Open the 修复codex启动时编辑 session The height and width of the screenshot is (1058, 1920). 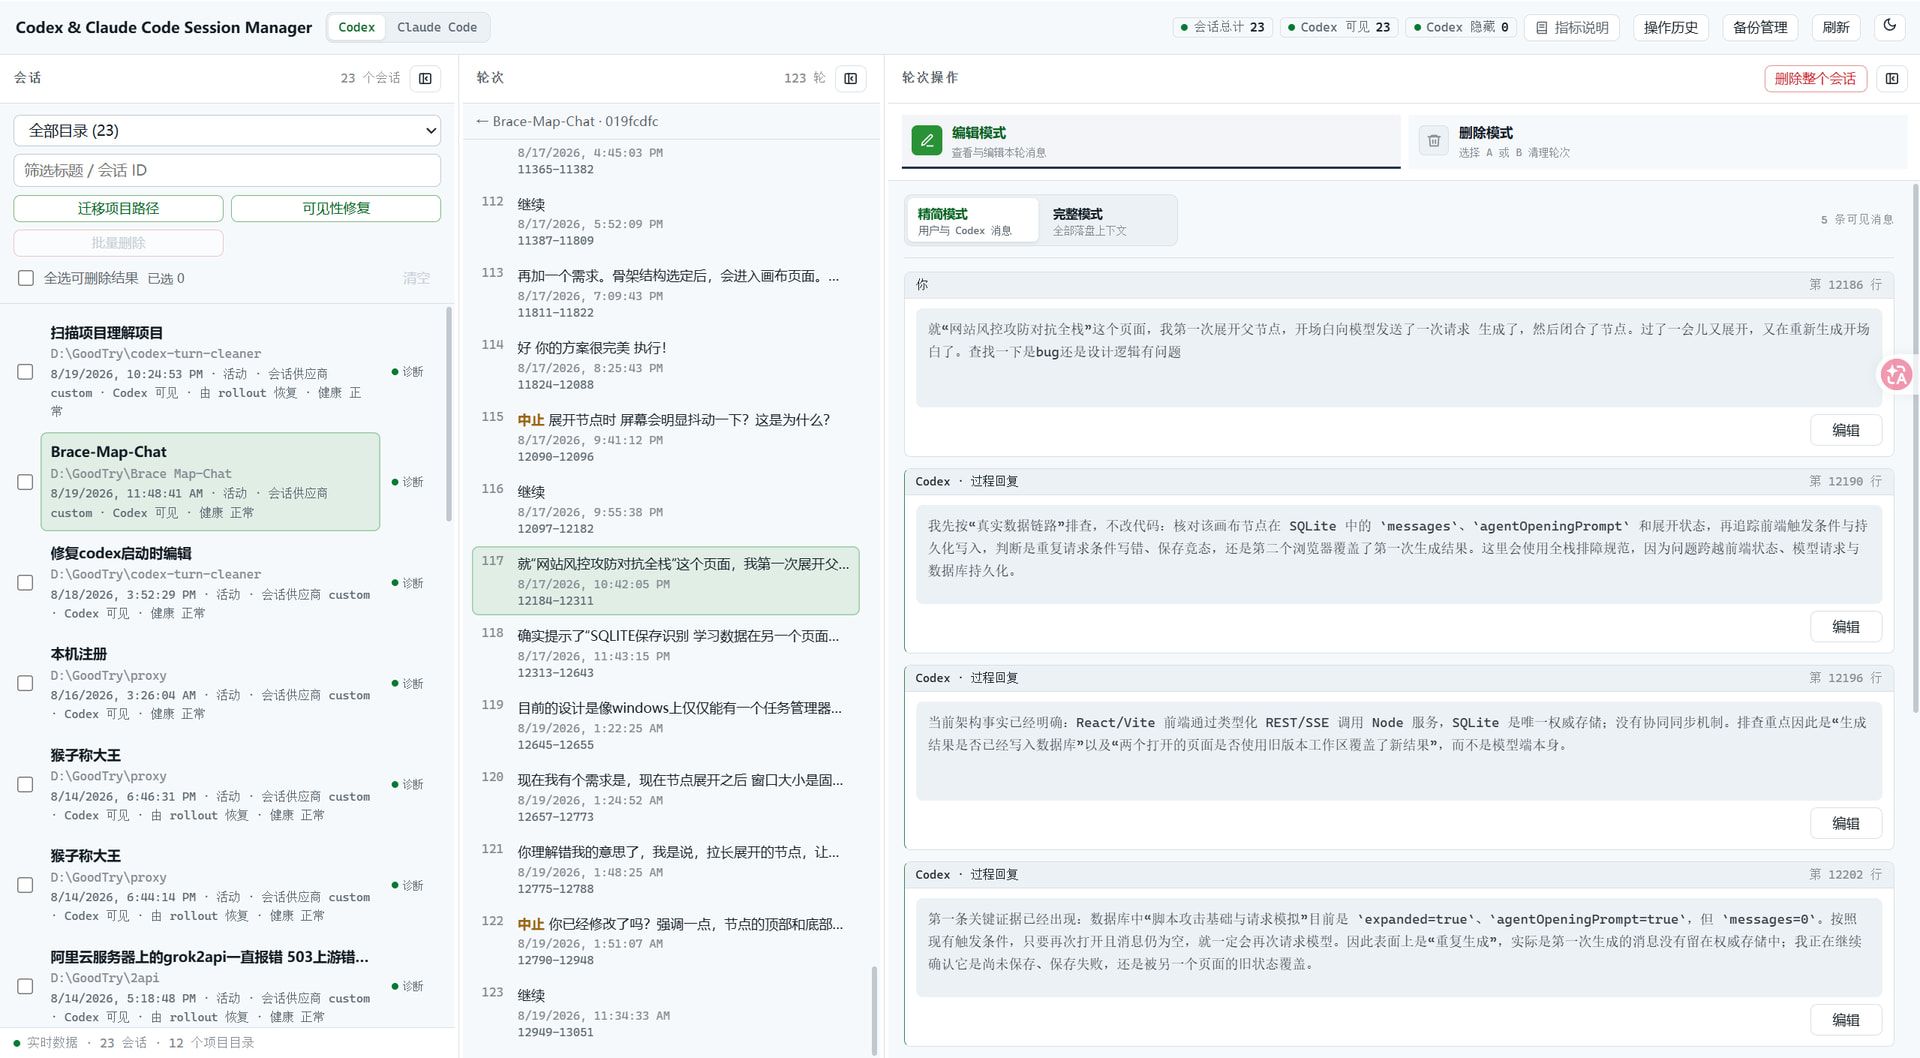pyautogui.click(x=210, y=582)
